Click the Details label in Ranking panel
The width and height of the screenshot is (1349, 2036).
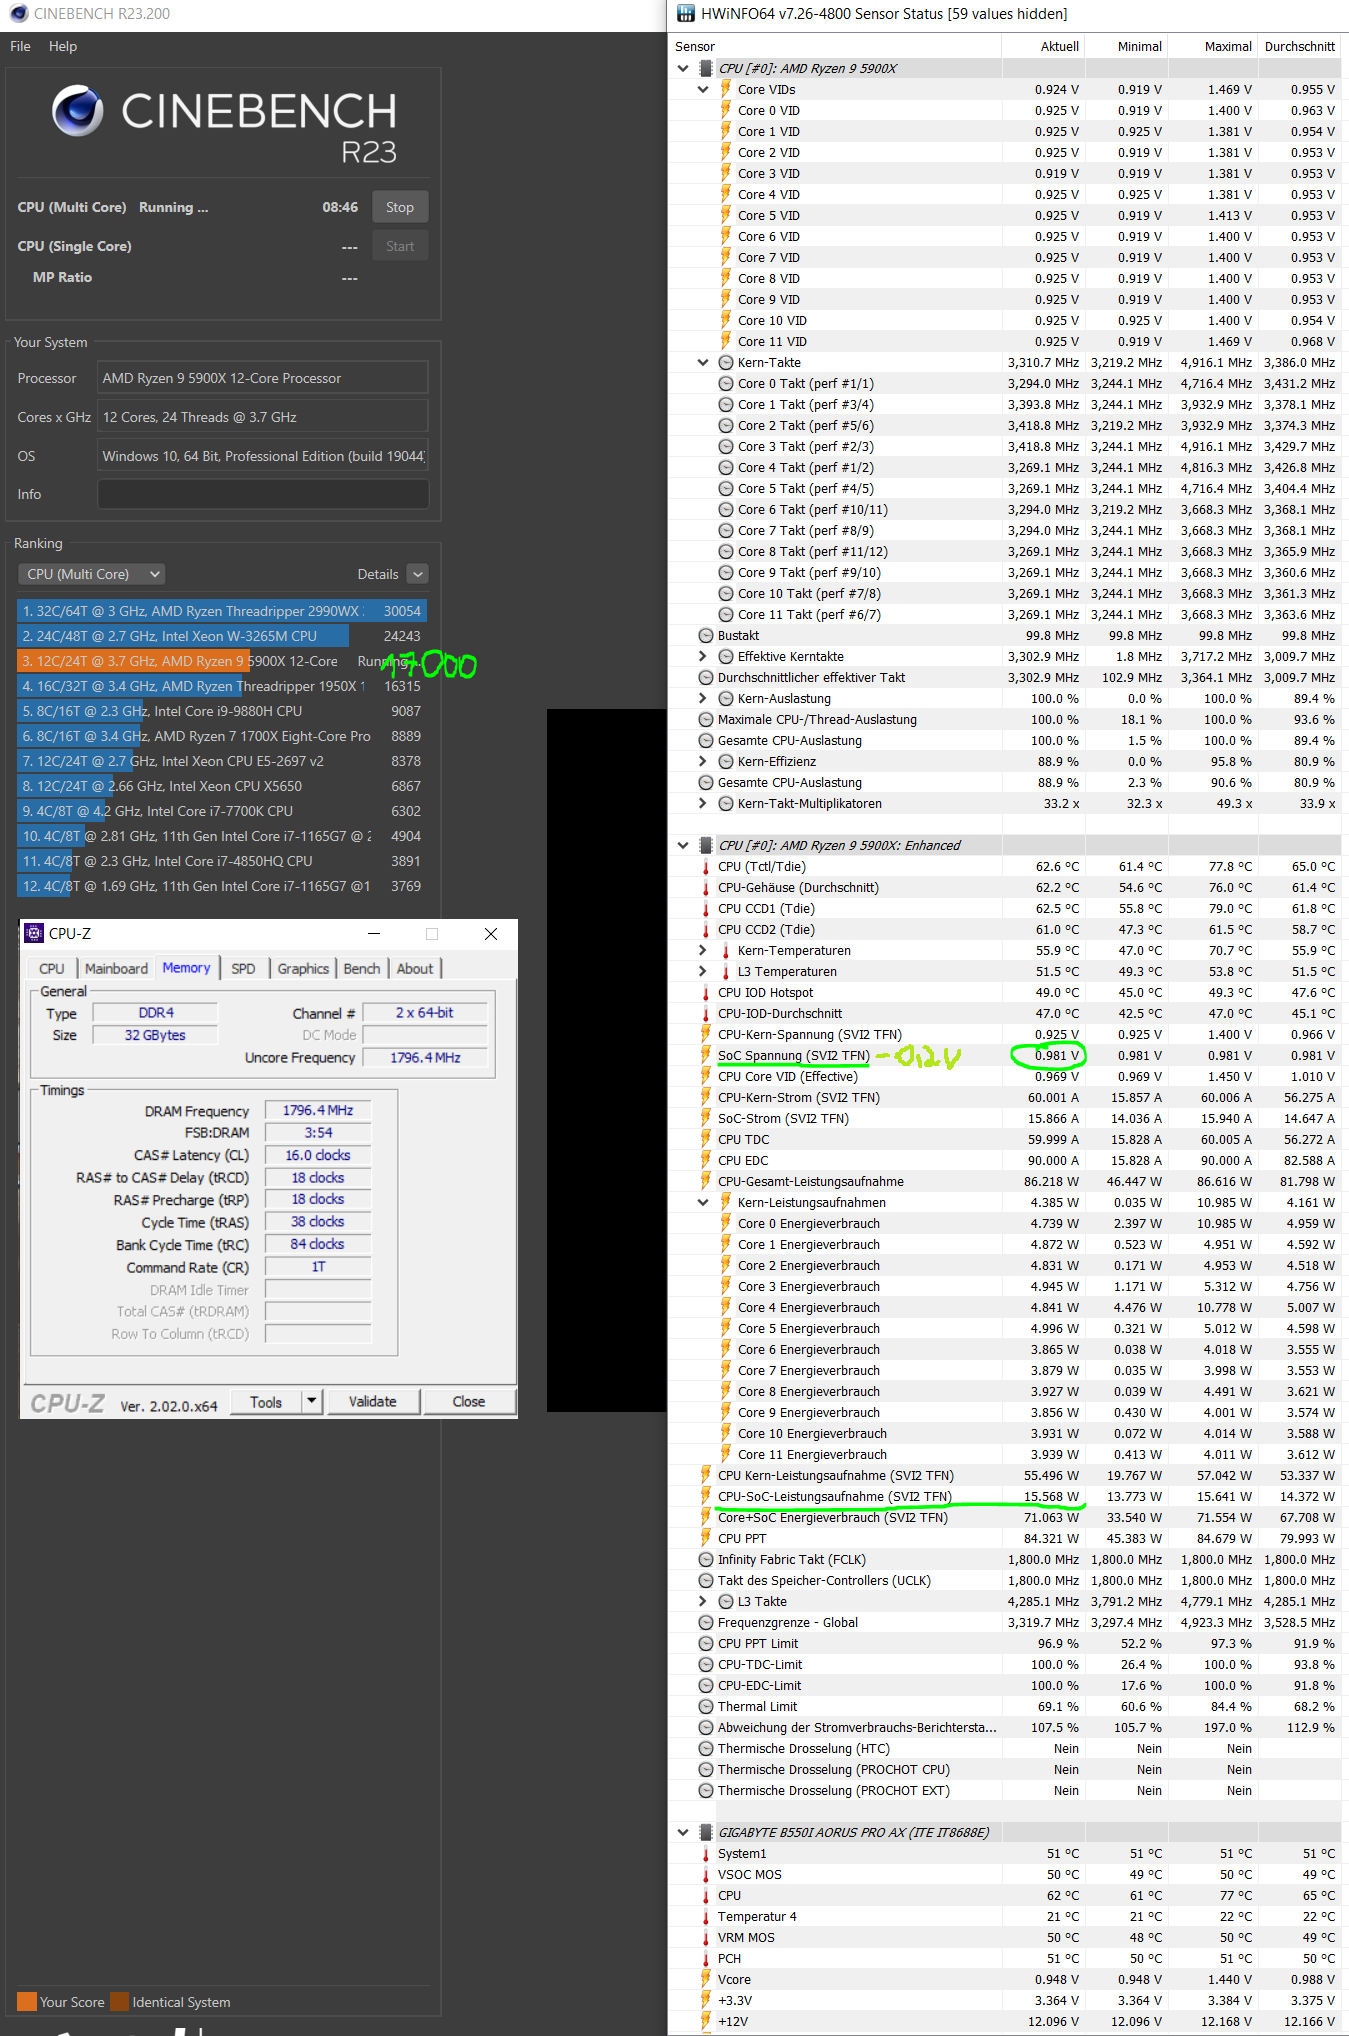click(x=378, y=574)
